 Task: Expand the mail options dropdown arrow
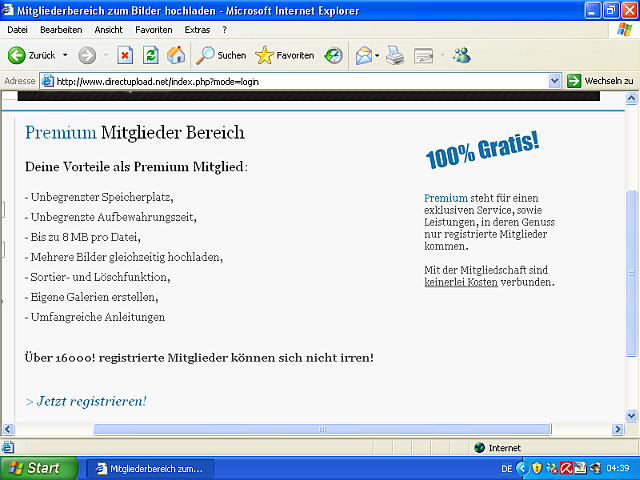tap(378, 55)
